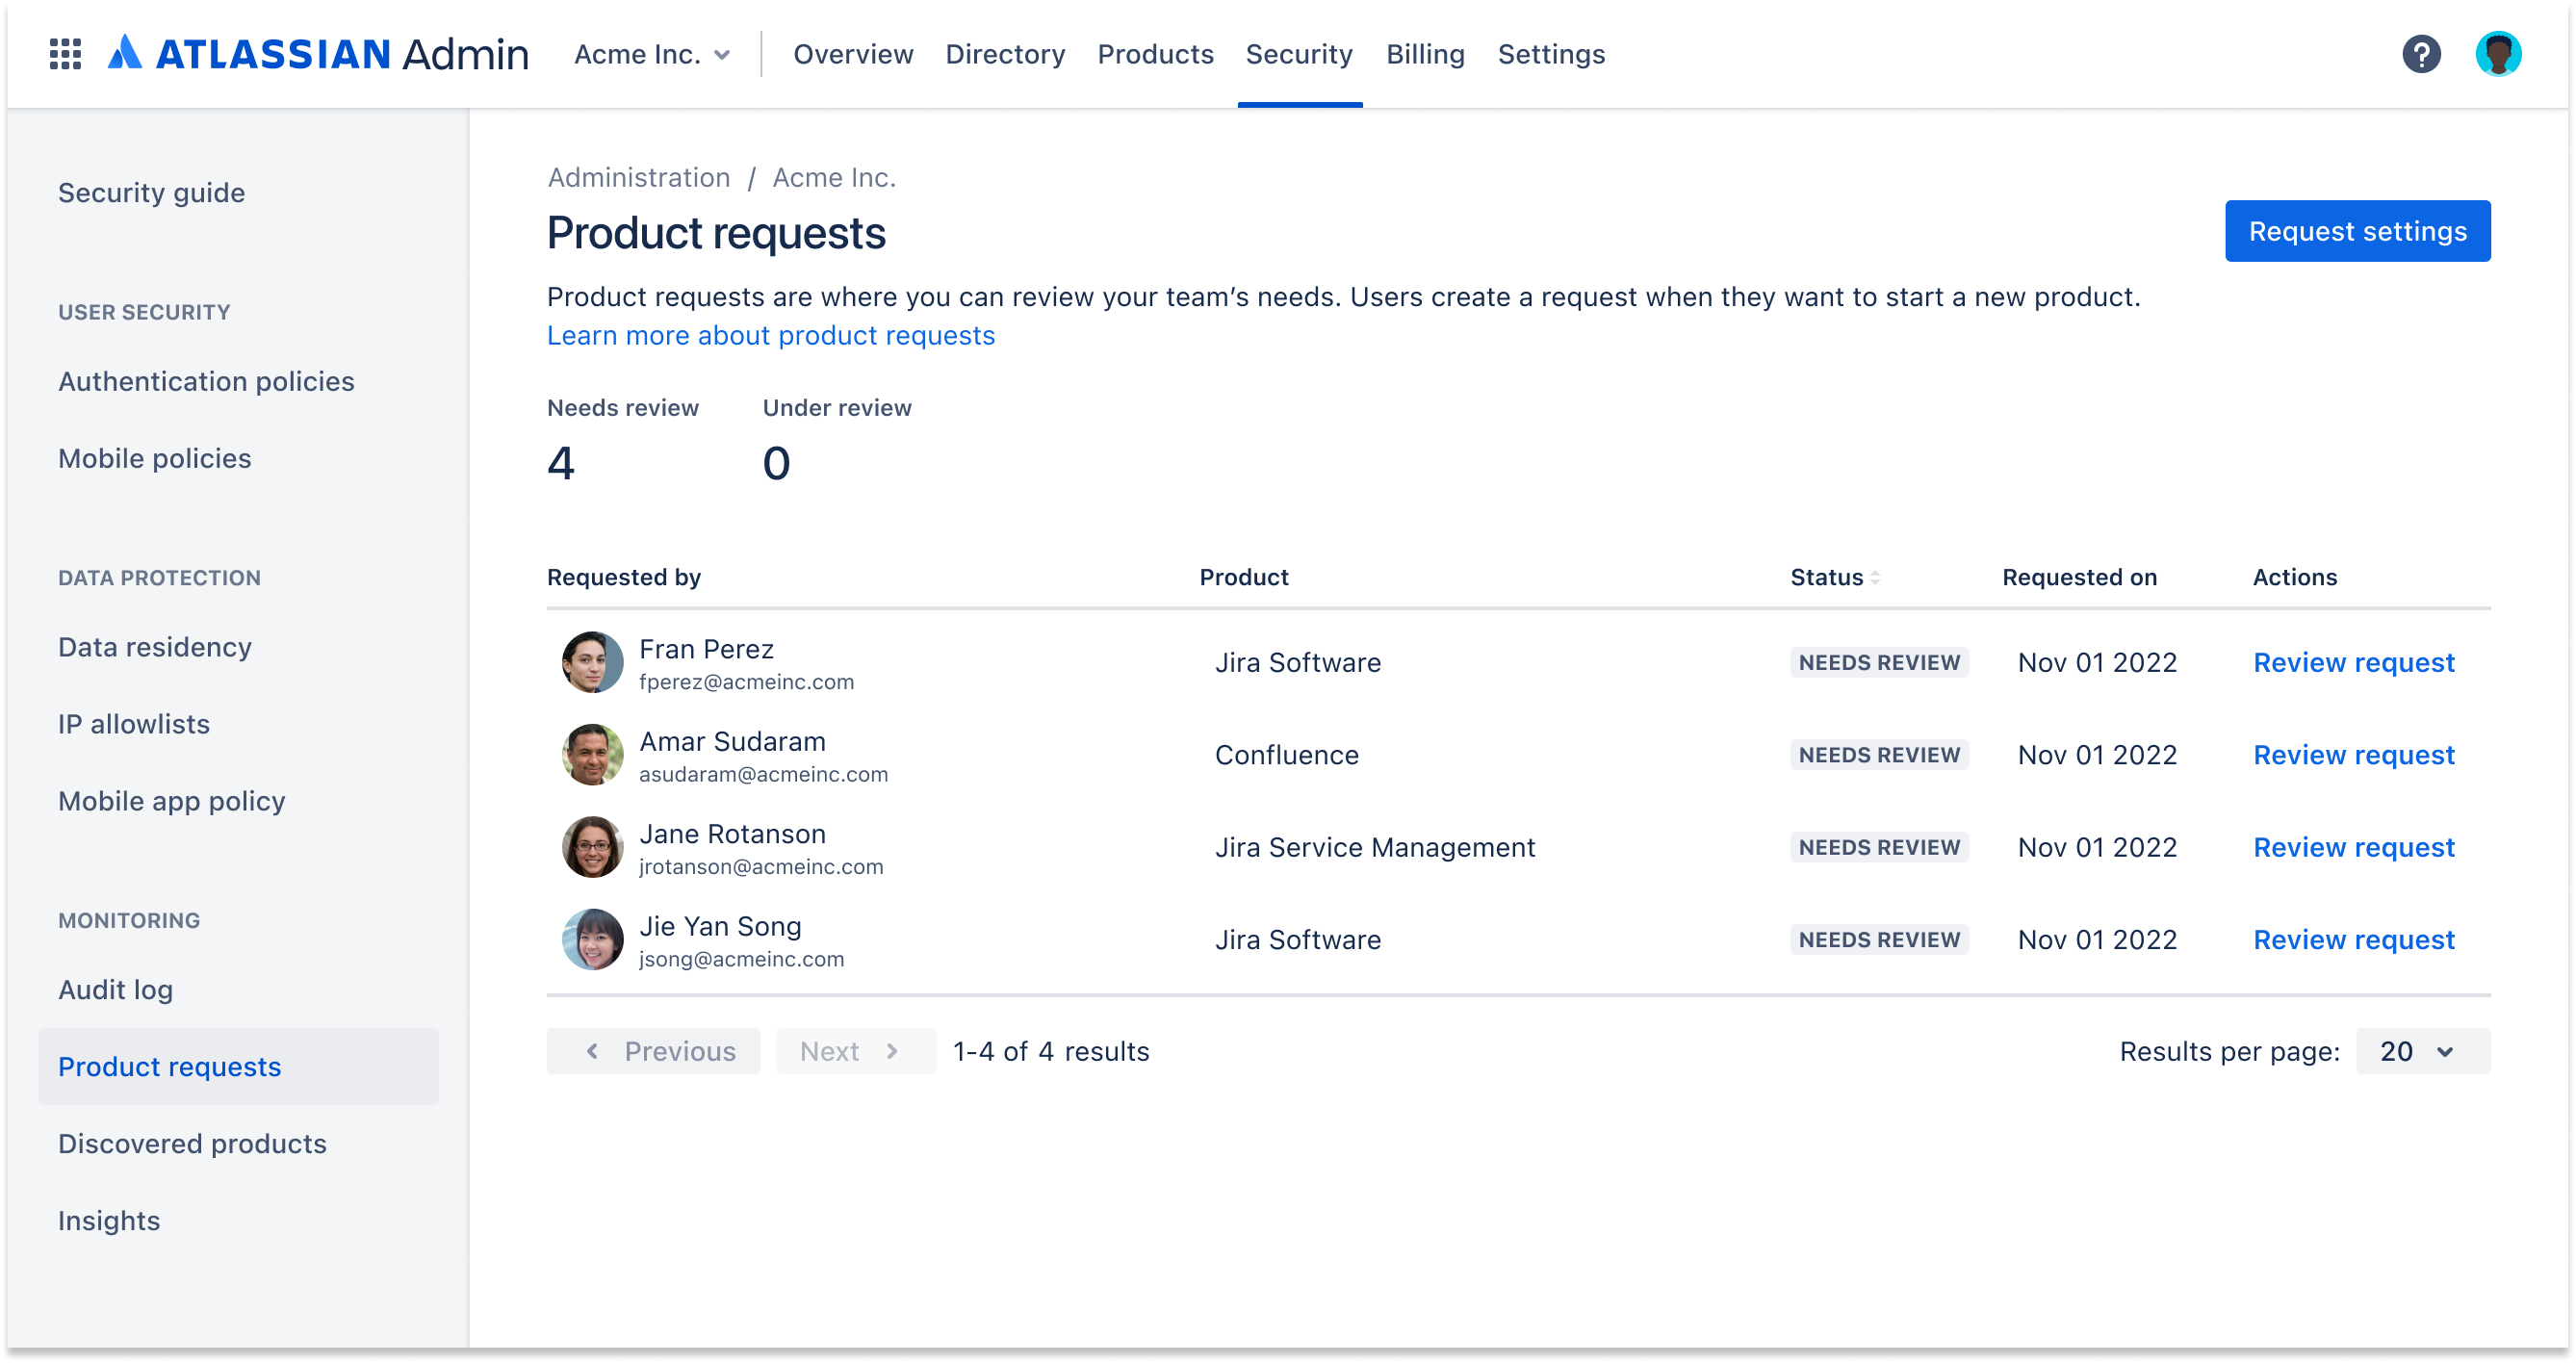Go to the Settings tab
2576x1363 pixels.
tap(1551, 54)
